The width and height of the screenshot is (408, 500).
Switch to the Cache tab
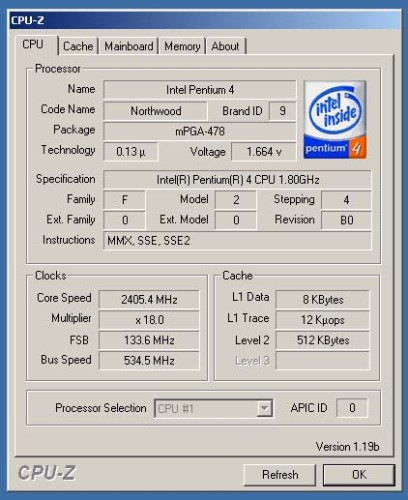(78, 46)
